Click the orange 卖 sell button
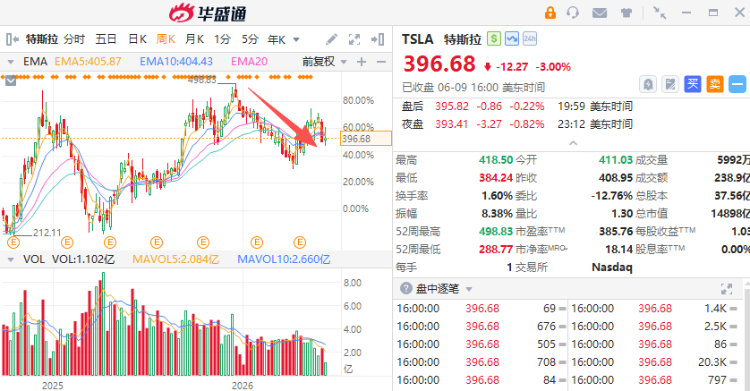The image size is (750, 391). click(715, 84)
